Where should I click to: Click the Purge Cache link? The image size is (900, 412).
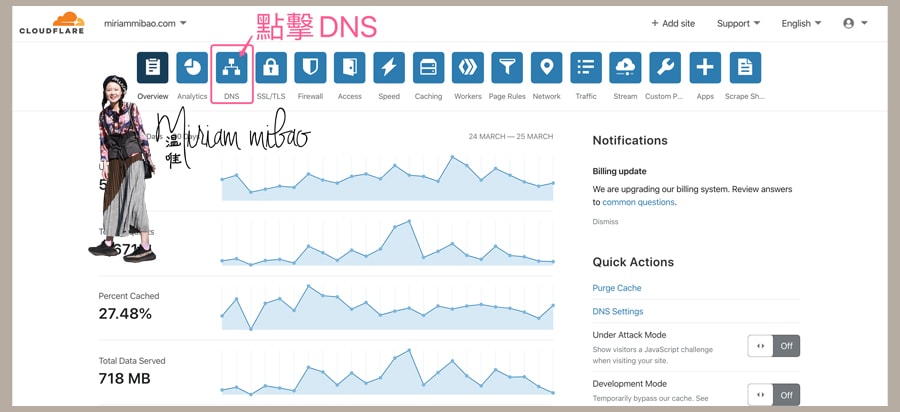point(616,288)
